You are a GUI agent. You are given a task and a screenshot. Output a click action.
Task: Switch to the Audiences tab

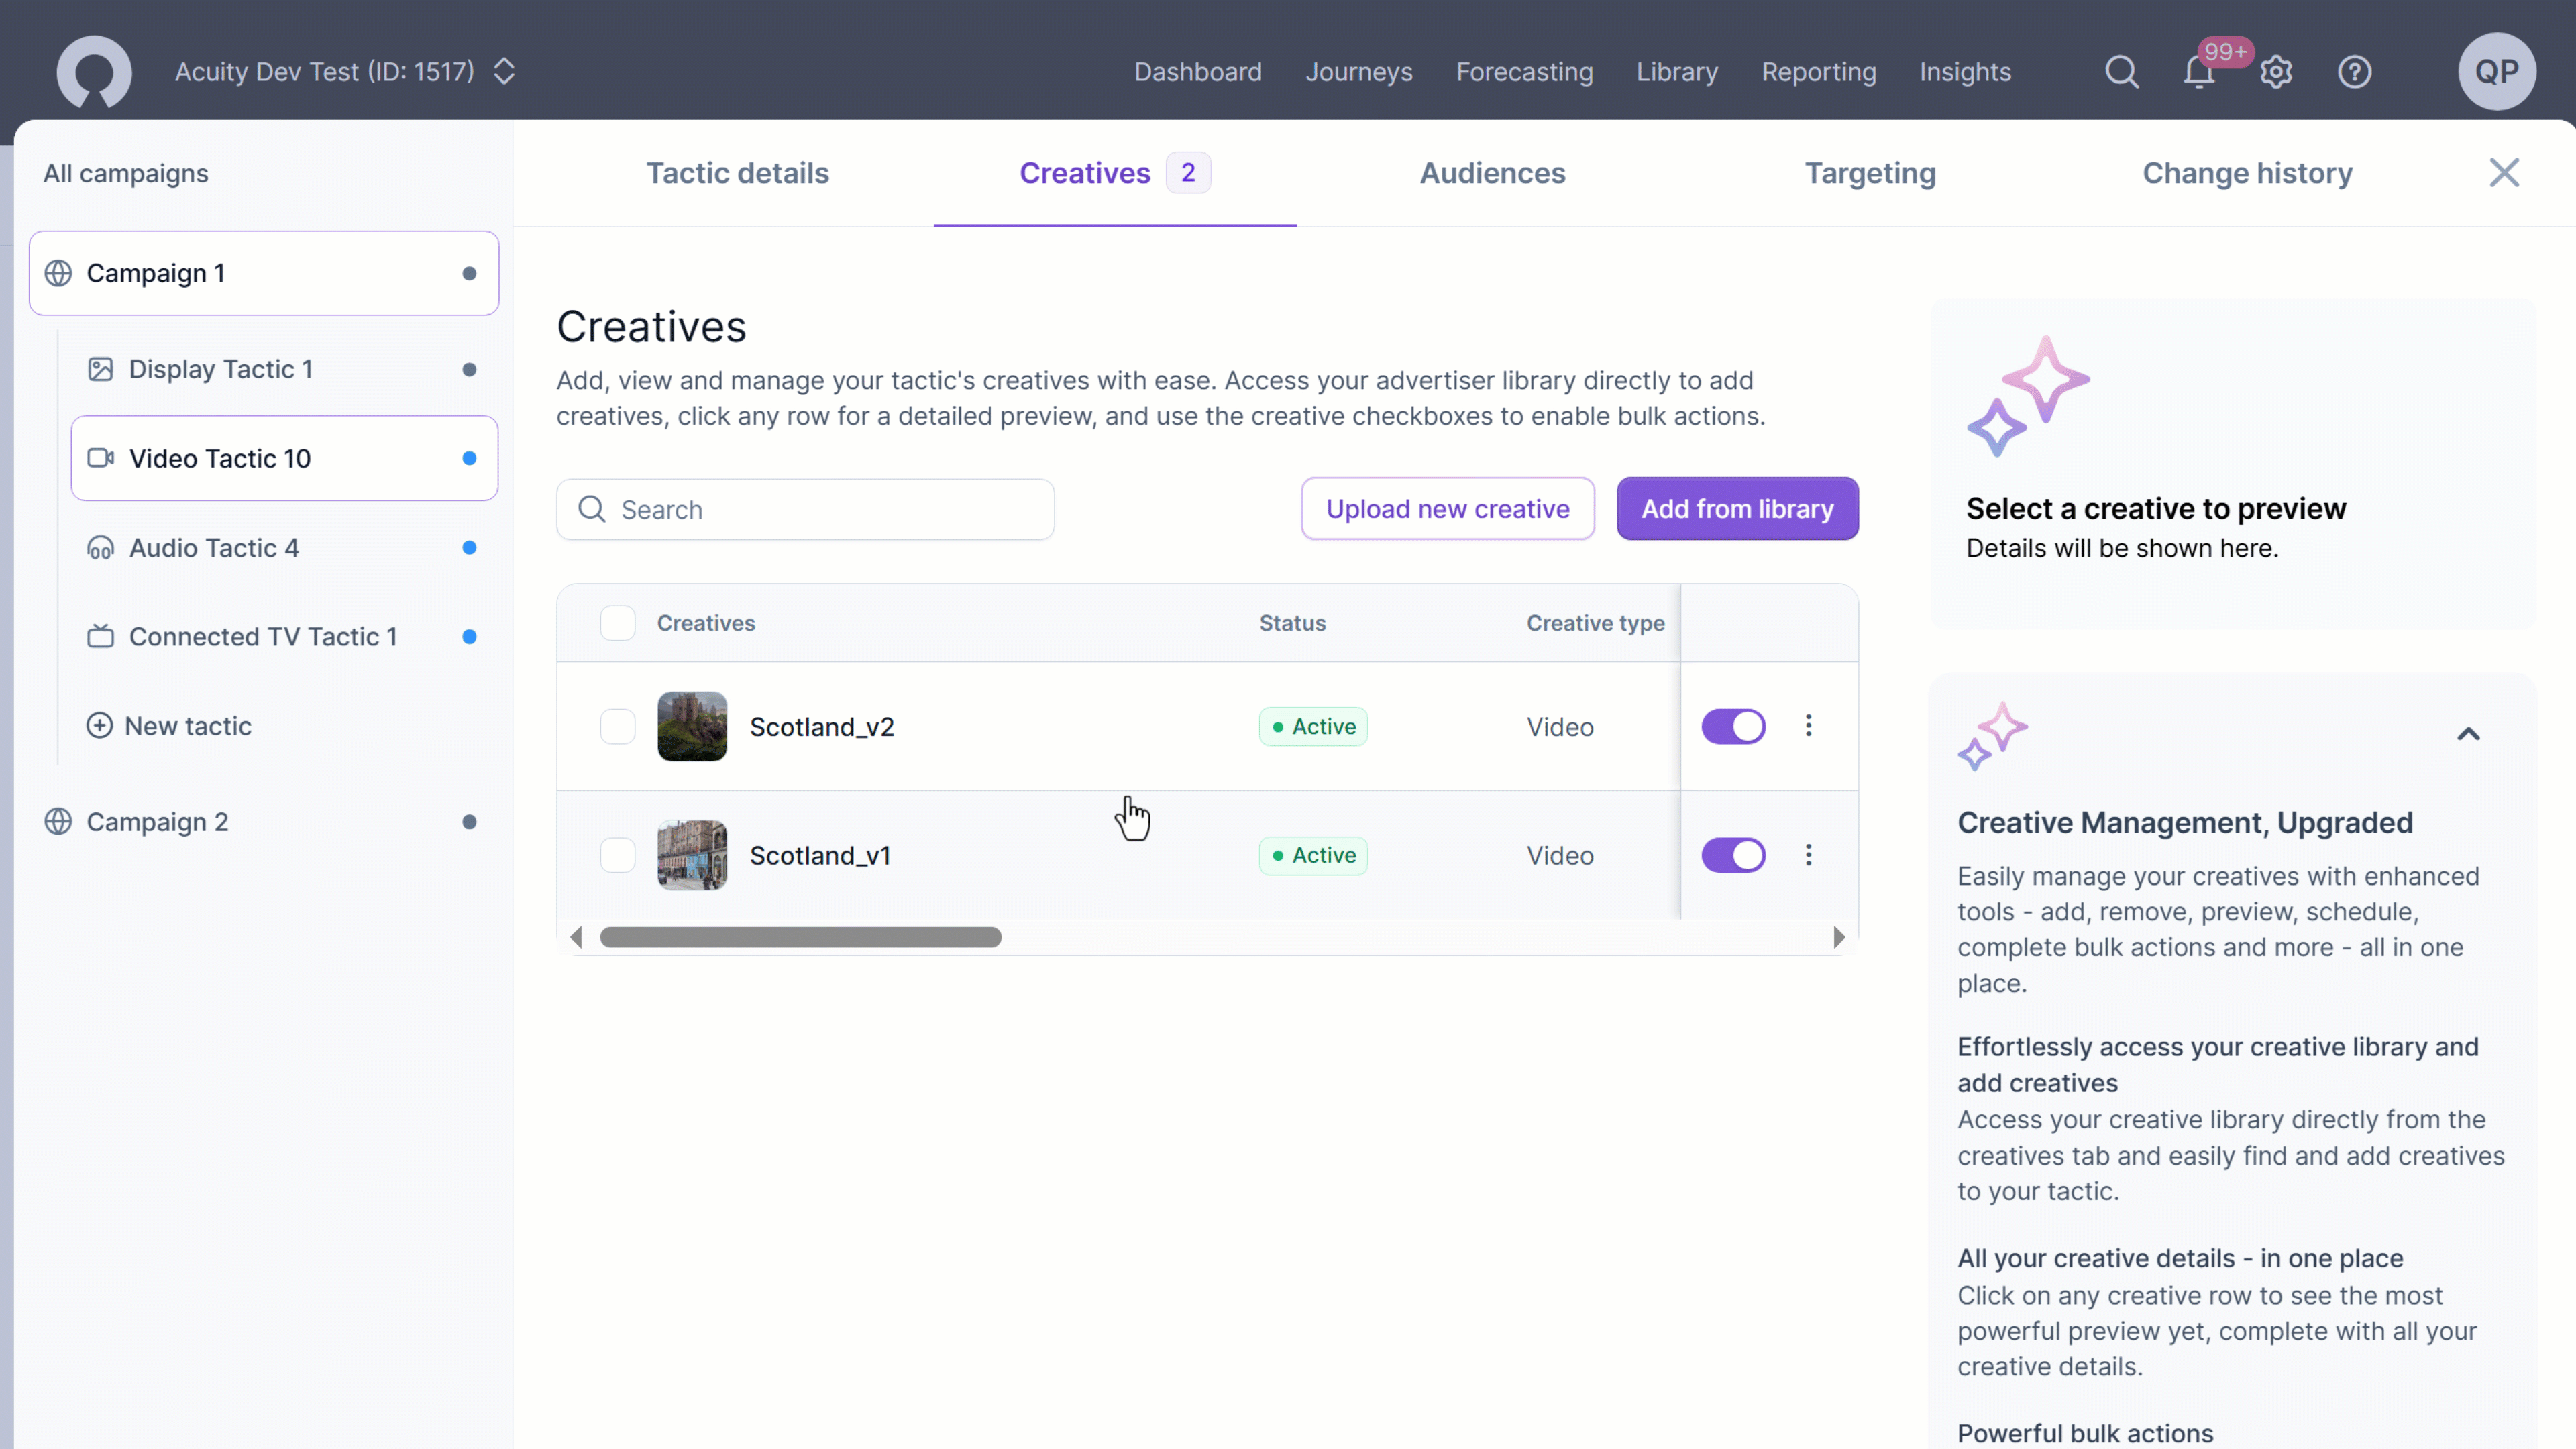pos(1492,173)
